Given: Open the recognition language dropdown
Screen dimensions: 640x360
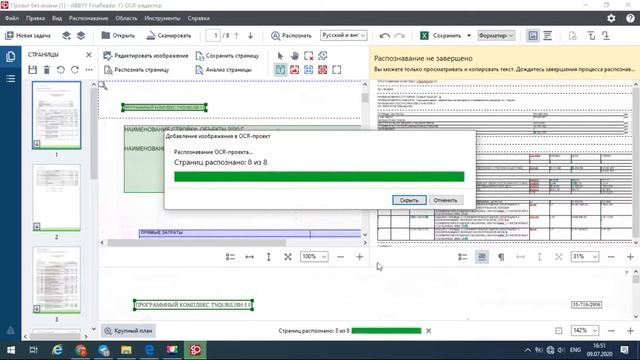Looking at the screenshot, I should (343, 36).
